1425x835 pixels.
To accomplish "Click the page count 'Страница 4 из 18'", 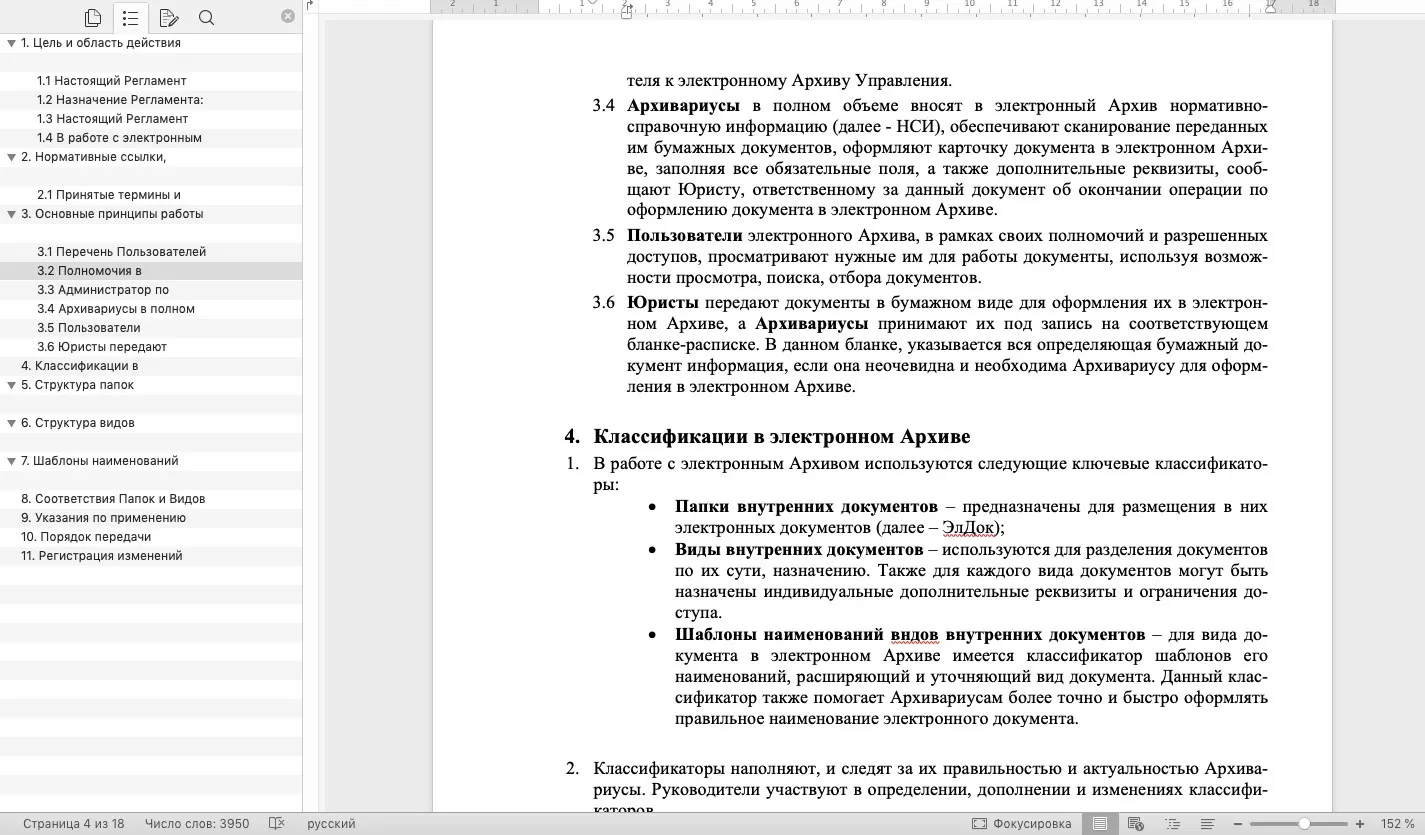I will pyautogui.click(x=74, y=824).
